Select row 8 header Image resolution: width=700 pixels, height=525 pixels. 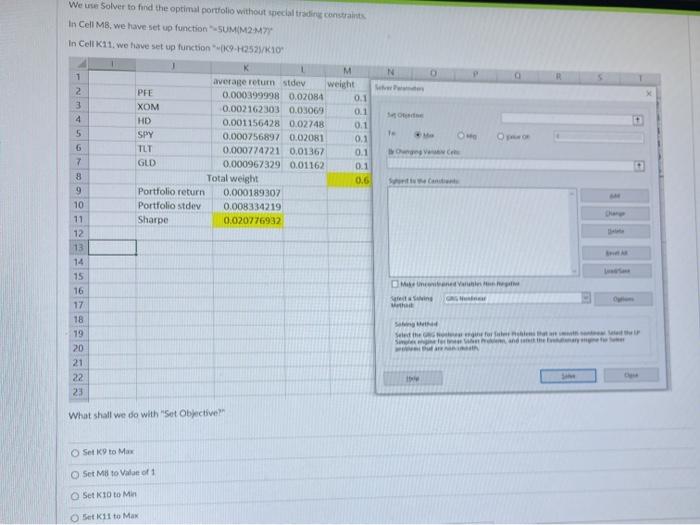[79, 176]
